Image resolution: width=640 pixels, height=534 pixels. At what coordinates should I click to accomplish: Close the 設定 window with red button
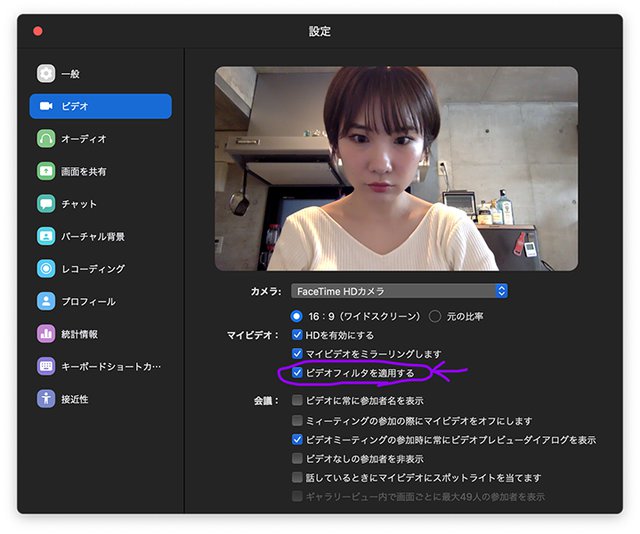[38, 31]
